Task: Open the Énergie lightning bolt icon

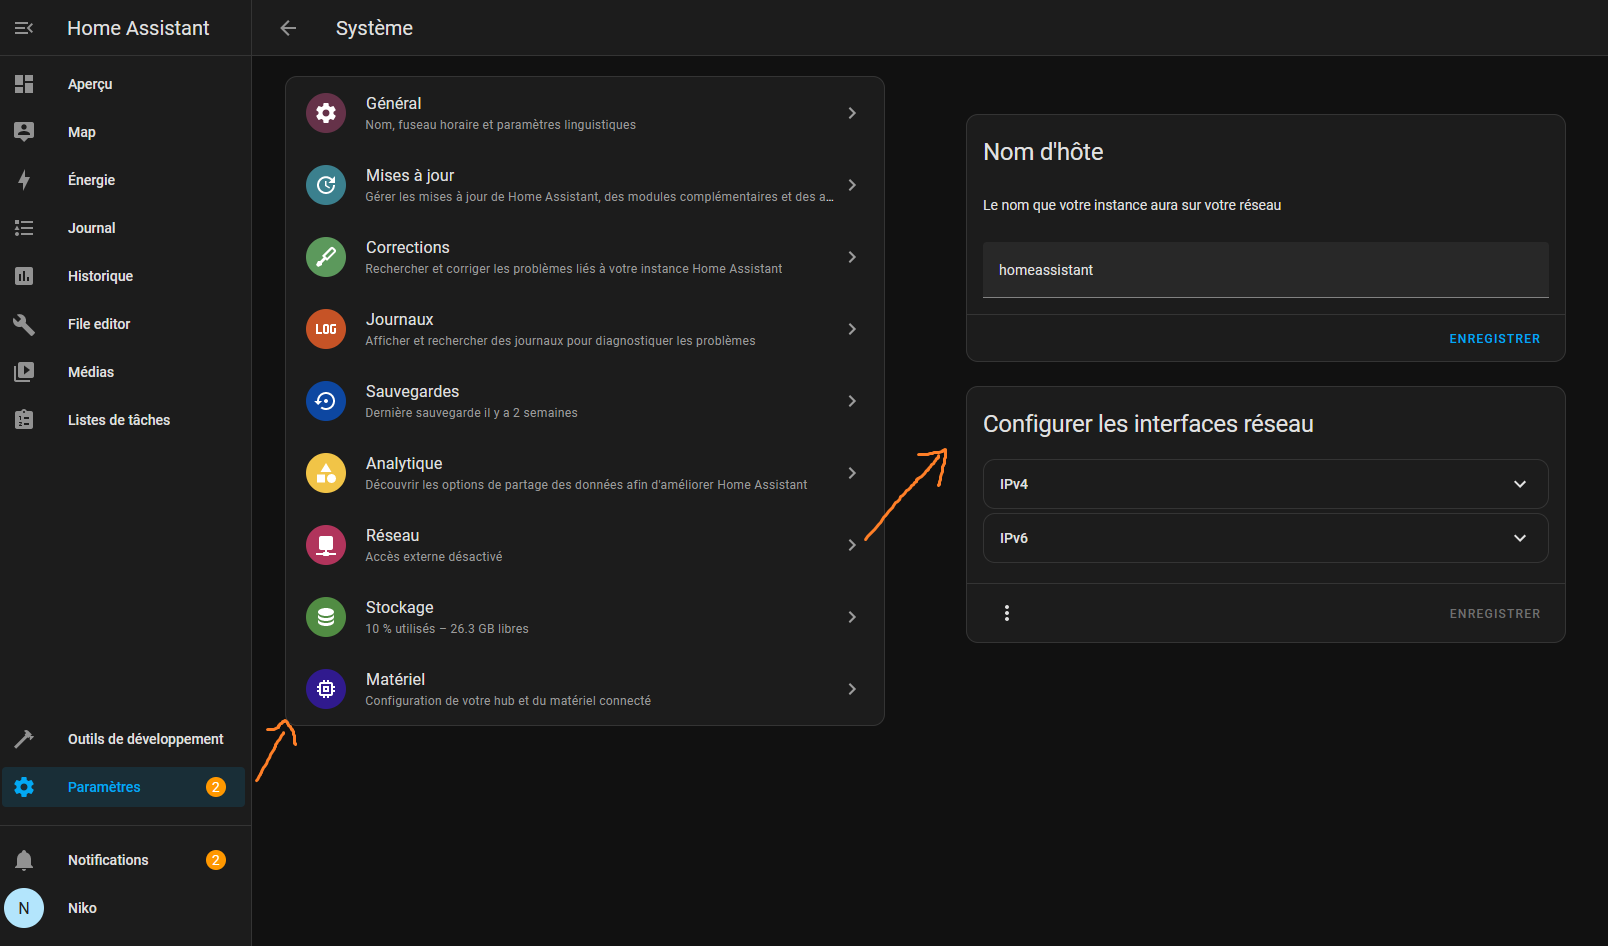Action: (x=24, y=180)
